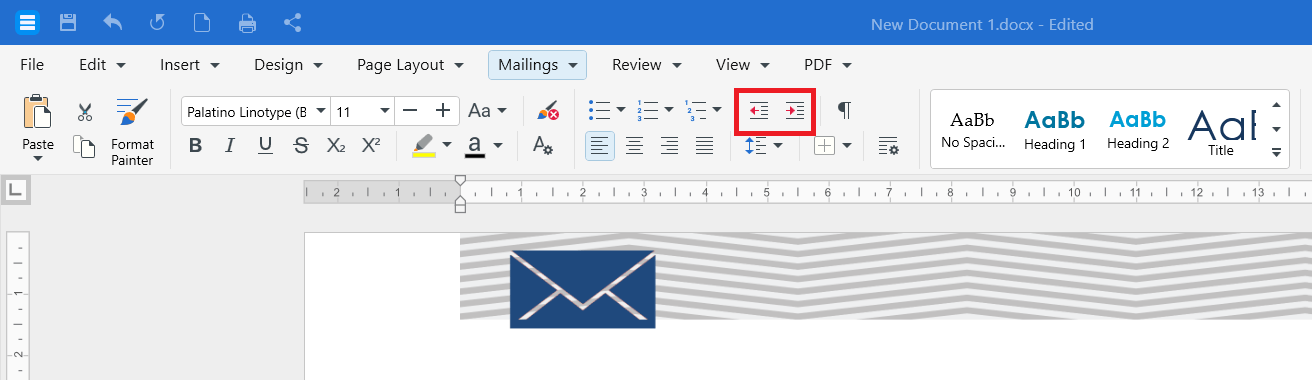Share the document
1312x380 pixels.
pyautogui.click(x=292, y=22)
